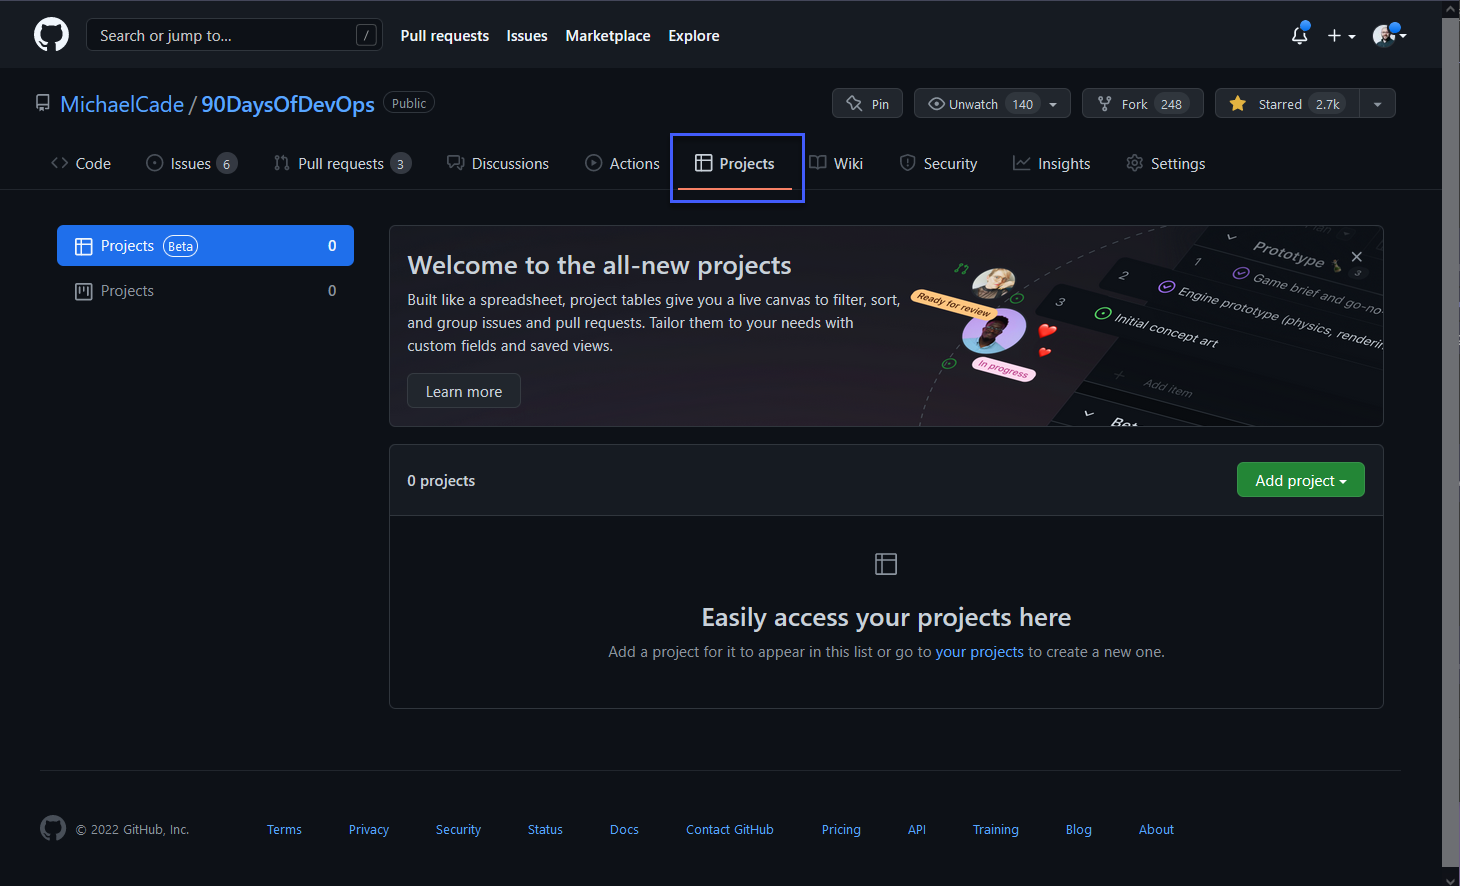The image size is (1460, 886).
Task: Follow the 'your projects' link
Action: coord(979,651)
